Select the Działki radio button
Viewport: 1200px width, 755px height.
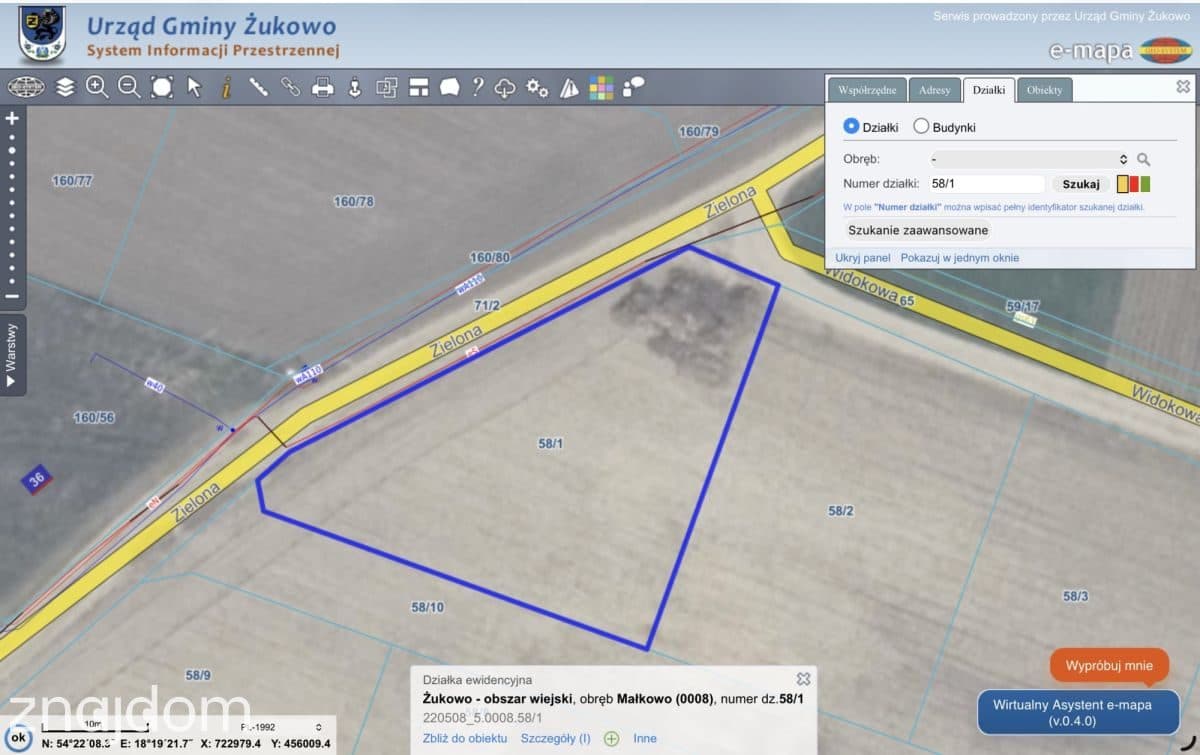[x=851, y=127]
